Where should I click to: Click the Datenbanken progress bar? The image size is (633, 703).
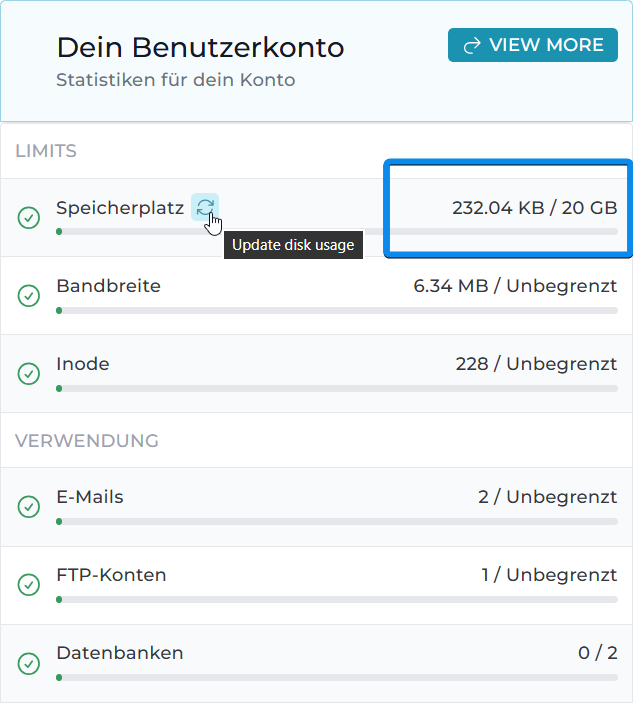(x=336, y=677)
